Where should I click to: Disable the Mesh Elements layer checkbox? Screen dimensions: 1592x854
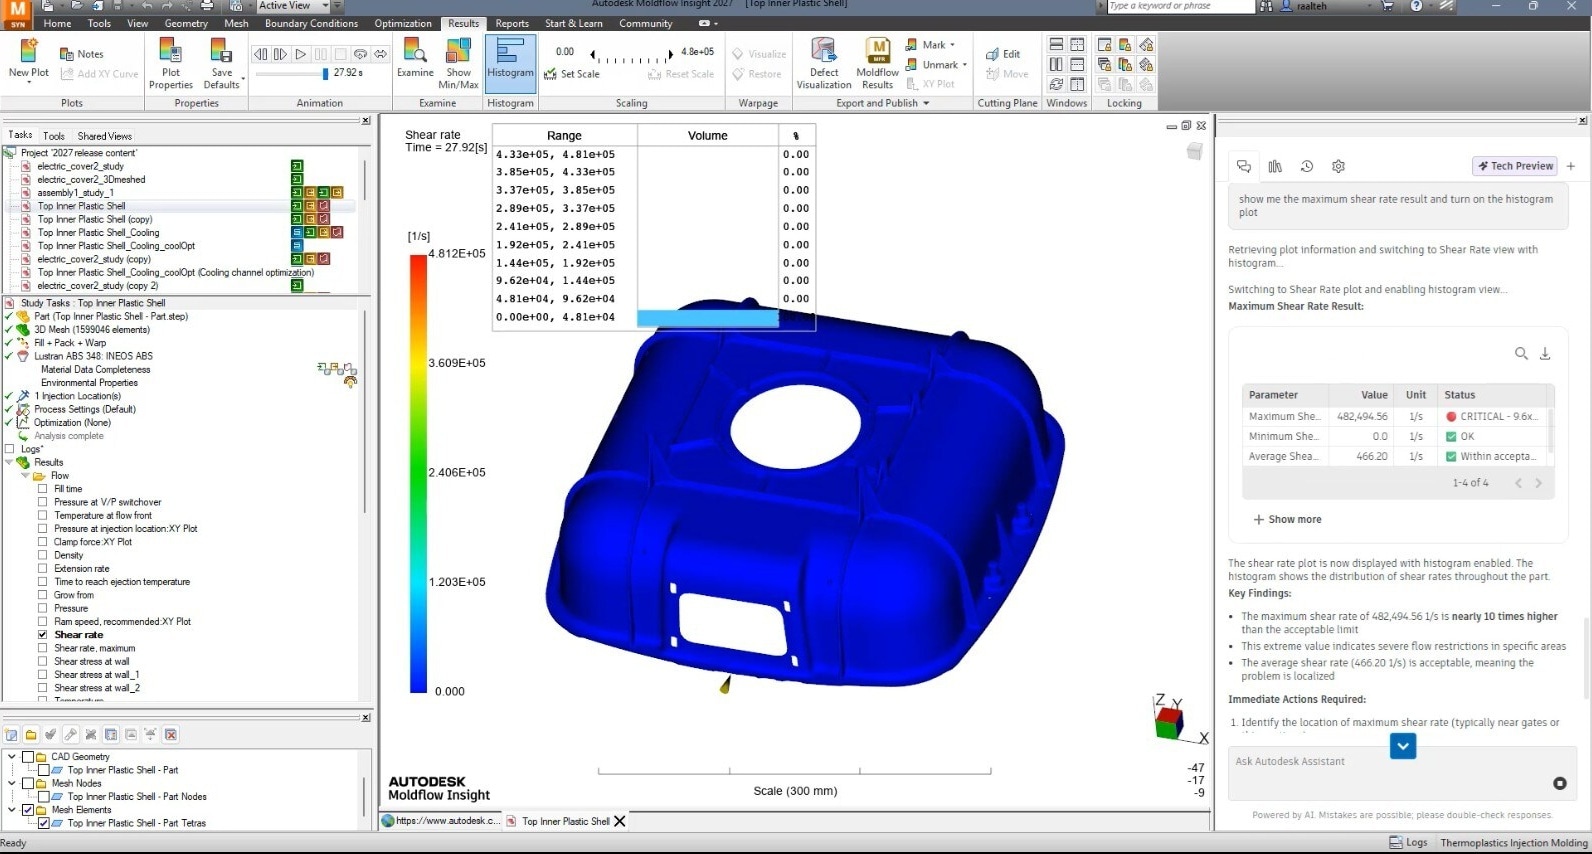(28, 810)
